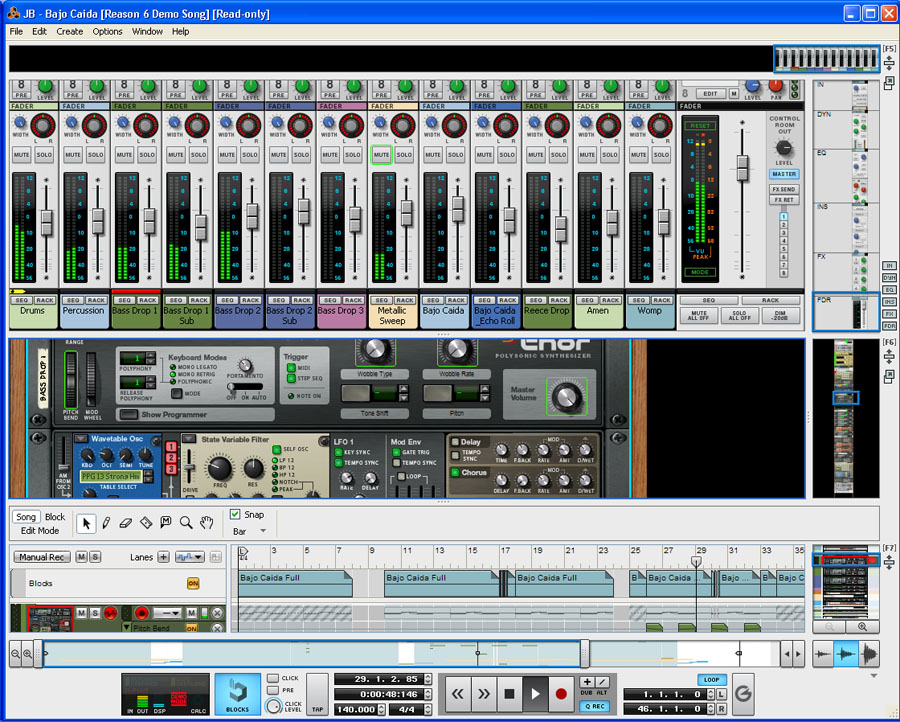Open tempo value stepper
Viewport: 900px width, 722px height.
point(381,709)
